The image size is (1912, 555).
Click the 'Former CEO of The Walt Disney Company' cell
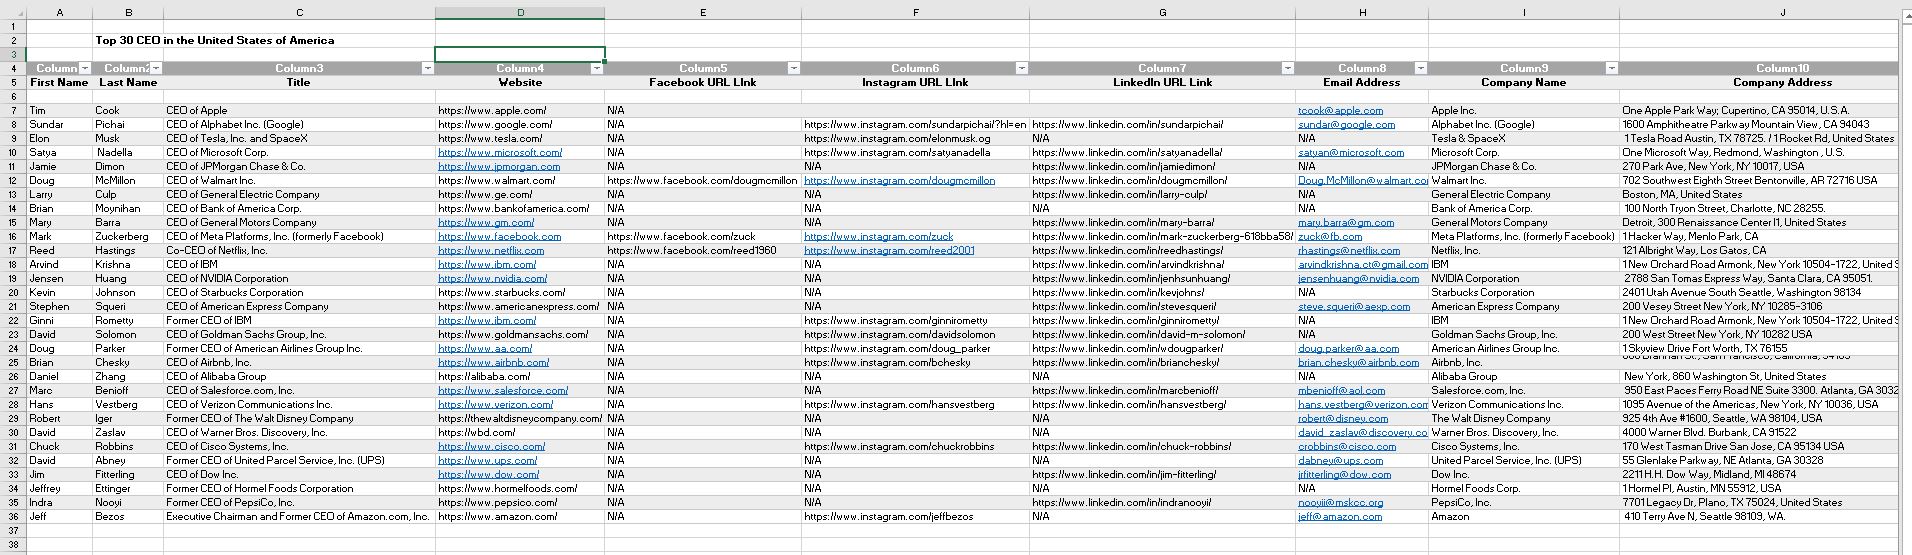[299, 418]
